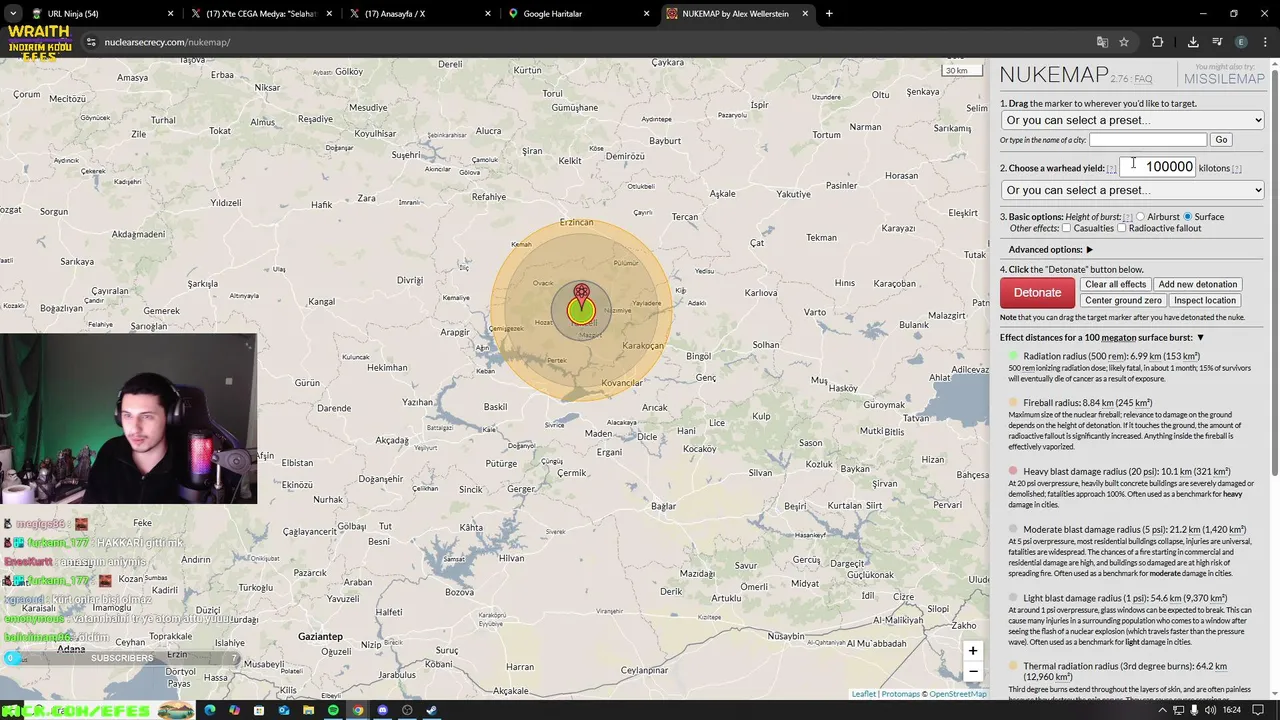Click the 16:24 clock in taskbar
The image size is (1280, 720).
point(1232,710)
